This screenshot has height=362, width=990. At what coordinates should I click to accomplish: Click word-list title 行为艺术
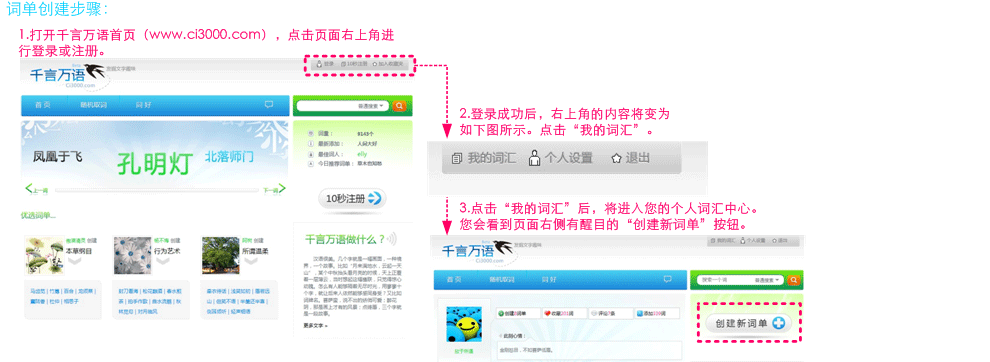167,250
